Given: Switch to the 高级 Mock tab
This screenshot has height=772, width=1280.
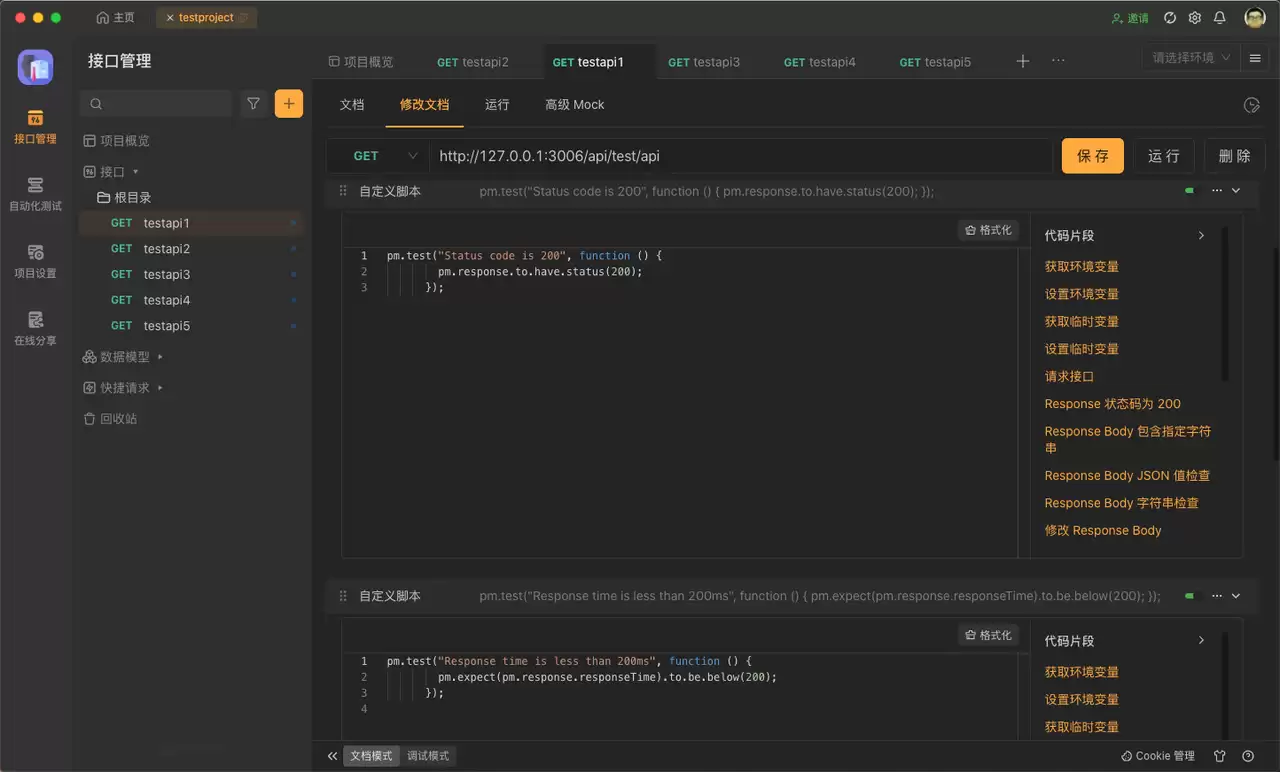Looking at the screenshot, I should [574, 104].
